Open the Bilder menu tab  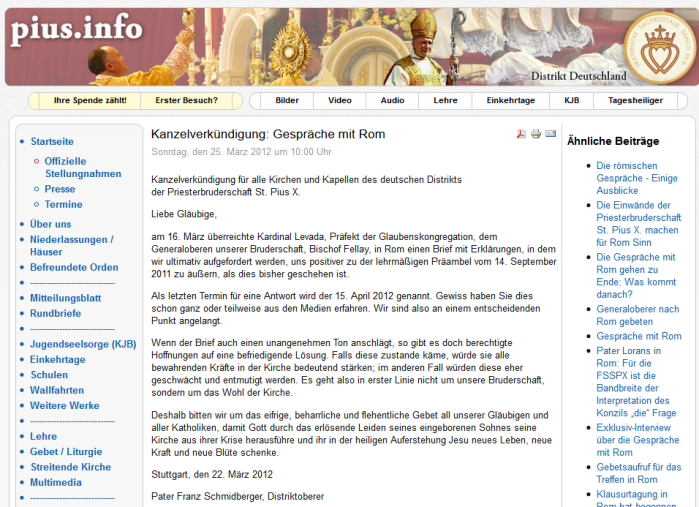tap(287, 101)
